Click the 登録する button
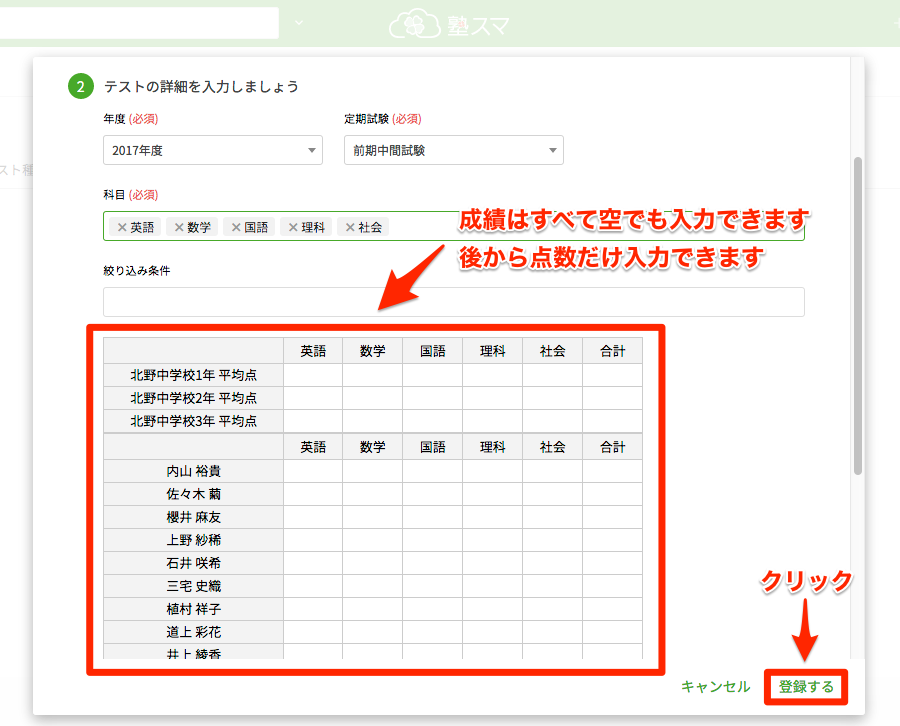 tap(806, 687)
